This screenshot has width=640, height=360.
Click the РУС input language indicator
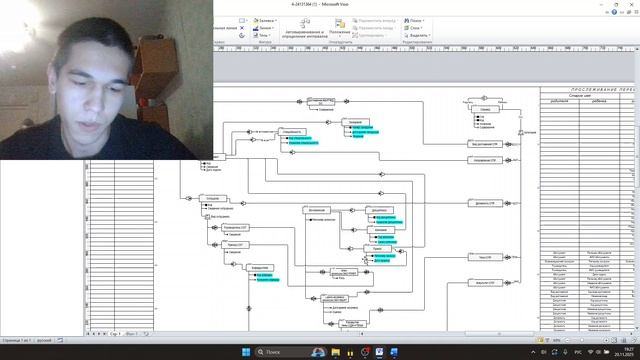click(x=578, y=352)
